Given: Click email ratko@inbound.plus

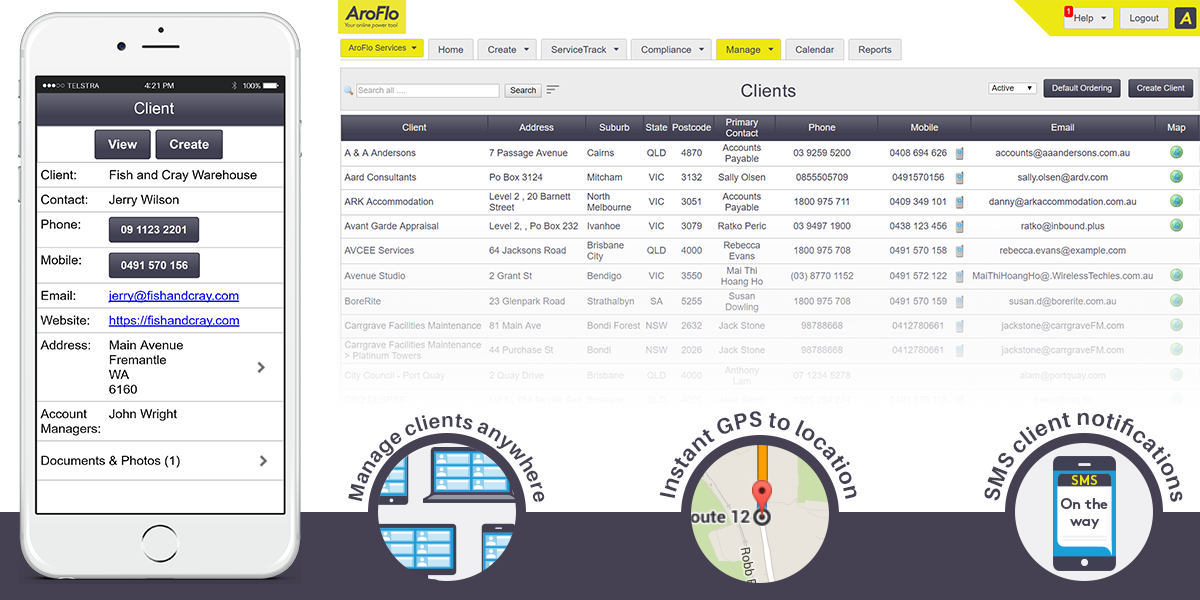Looking at the screenshot, I should pyautogui.click(x=1063, y=226).
